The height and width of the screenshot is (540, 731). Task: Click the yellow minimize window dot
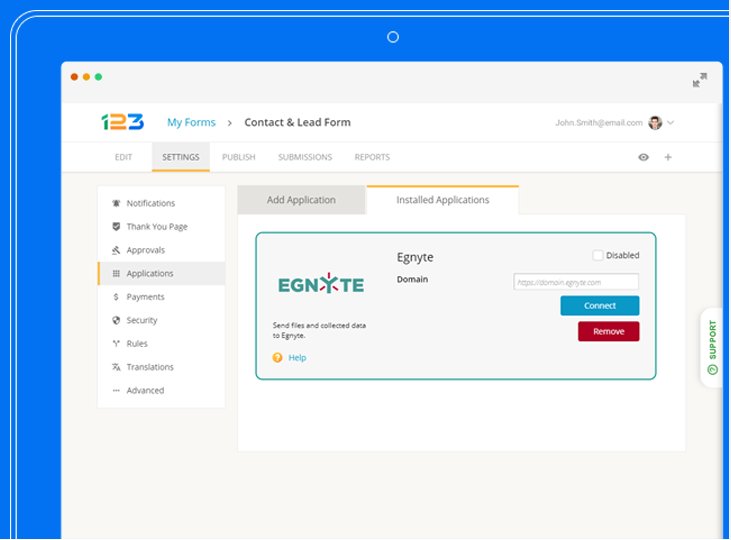click(x=86, y=77)
